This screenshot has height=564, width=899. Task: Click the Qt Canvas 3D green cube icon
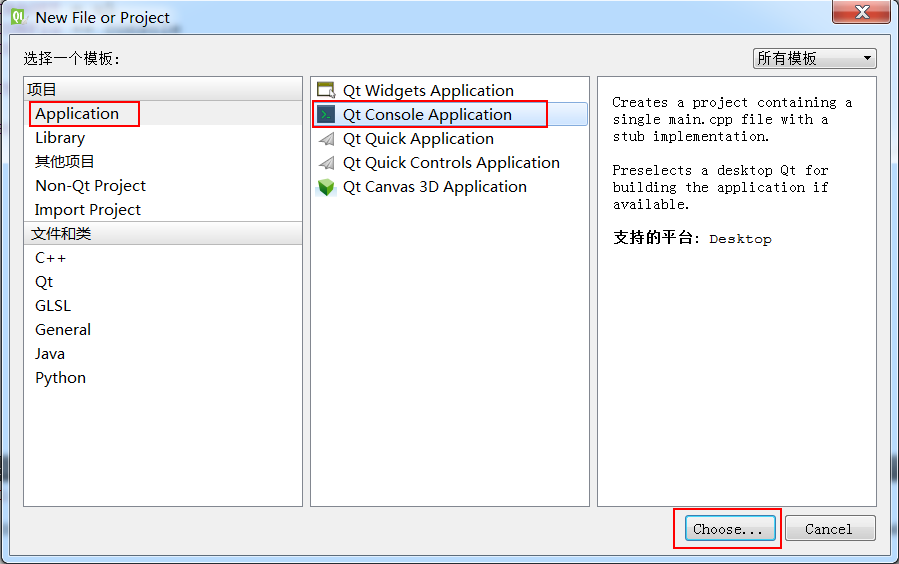(x=326, y=187)
